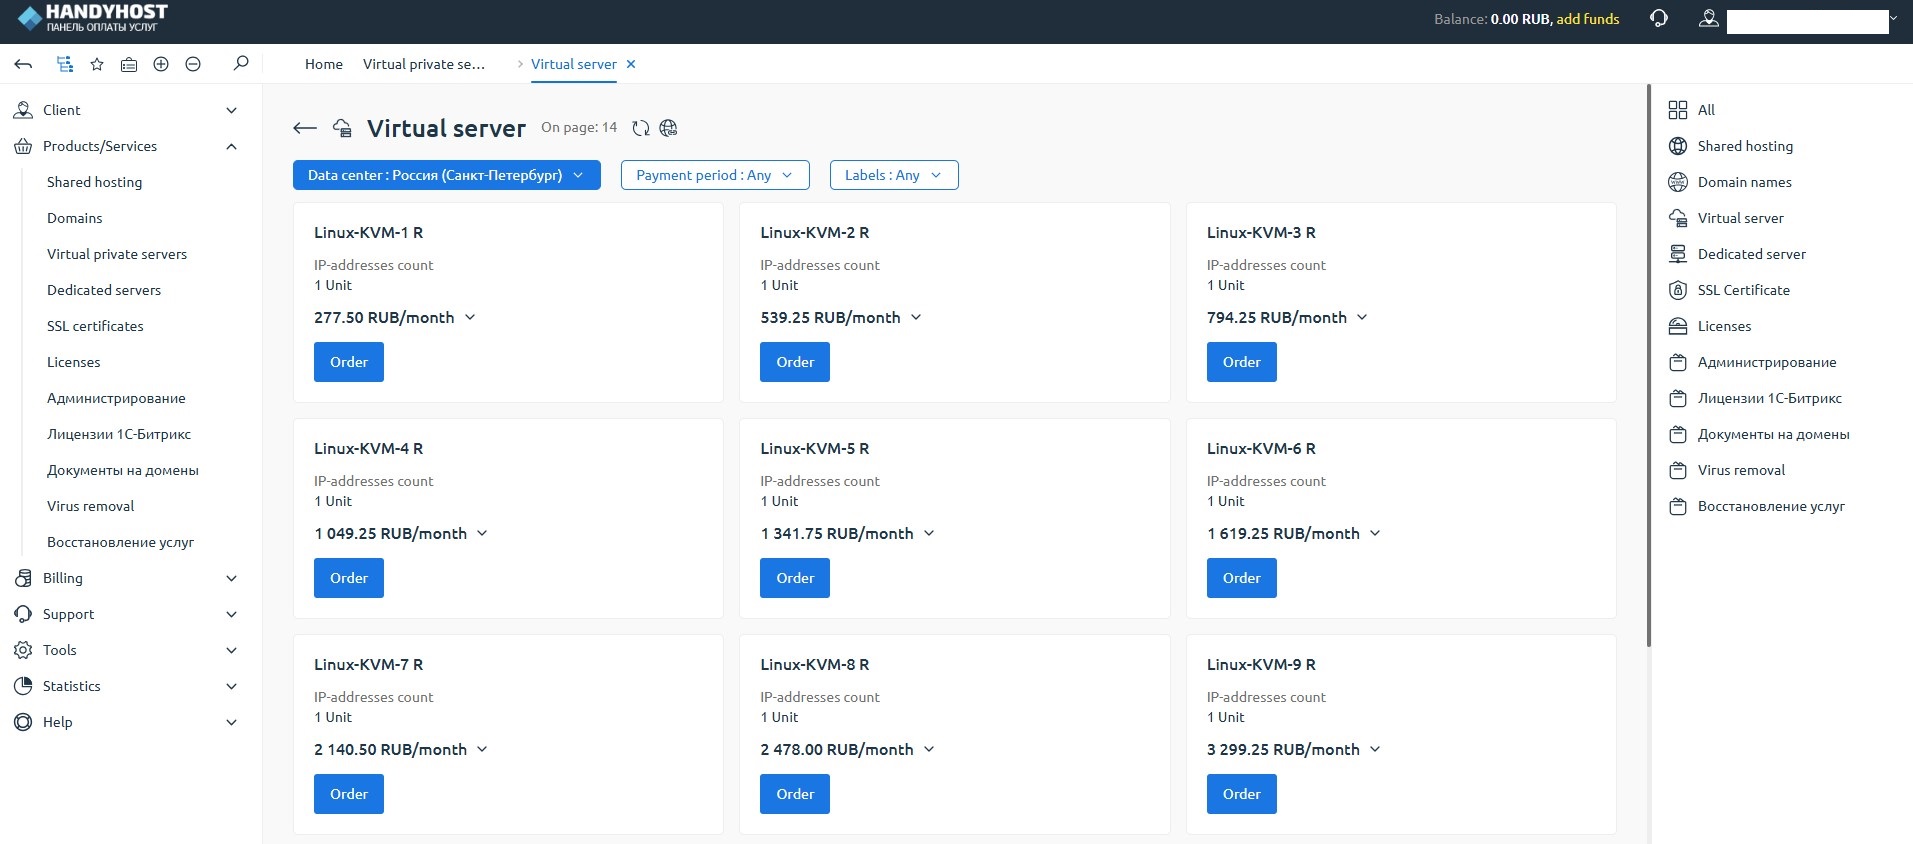Screen dimensions: 1913x844
Task: Order the Linux-KVM-5 R server
Action: tap(794, 578)
